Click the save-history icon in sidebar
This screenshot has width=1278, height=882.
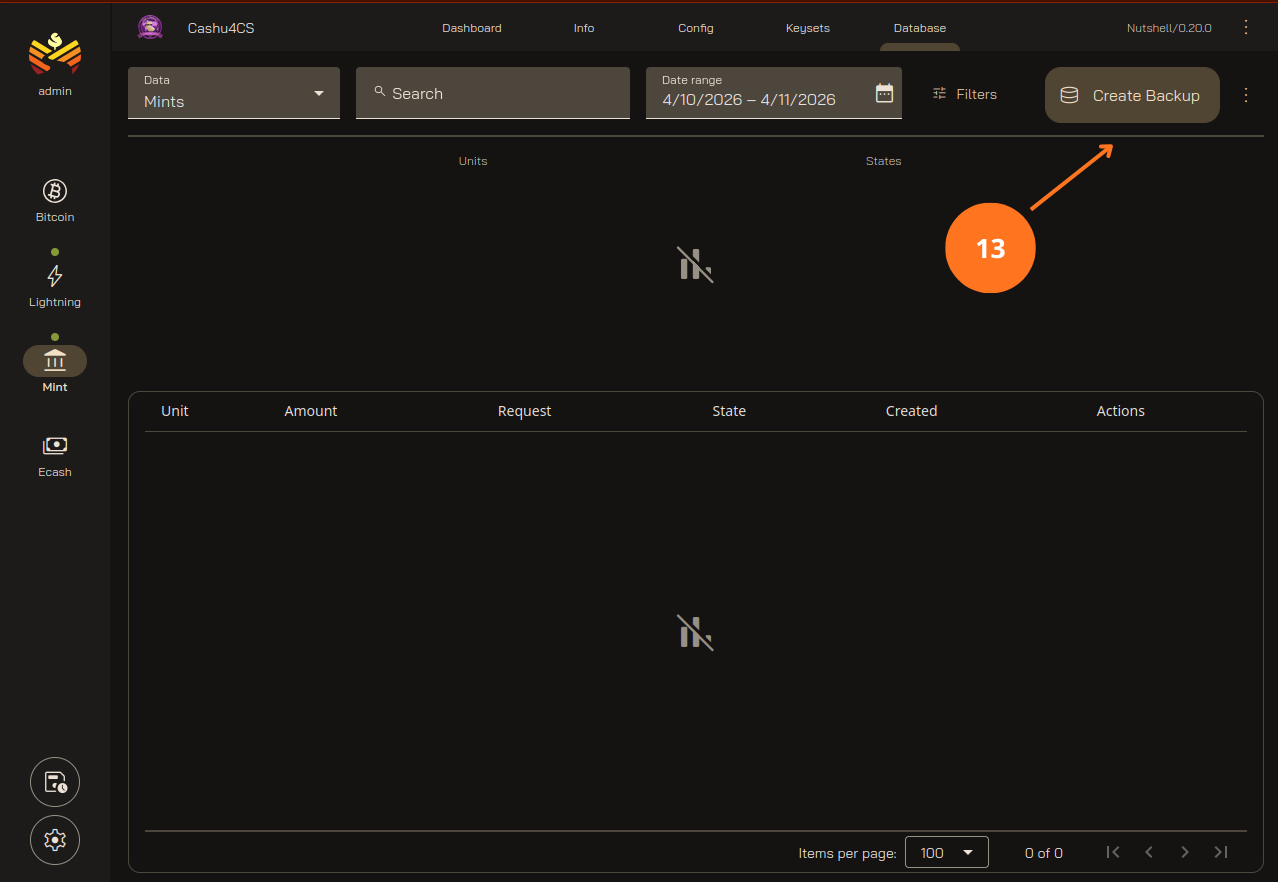[55, 782]
